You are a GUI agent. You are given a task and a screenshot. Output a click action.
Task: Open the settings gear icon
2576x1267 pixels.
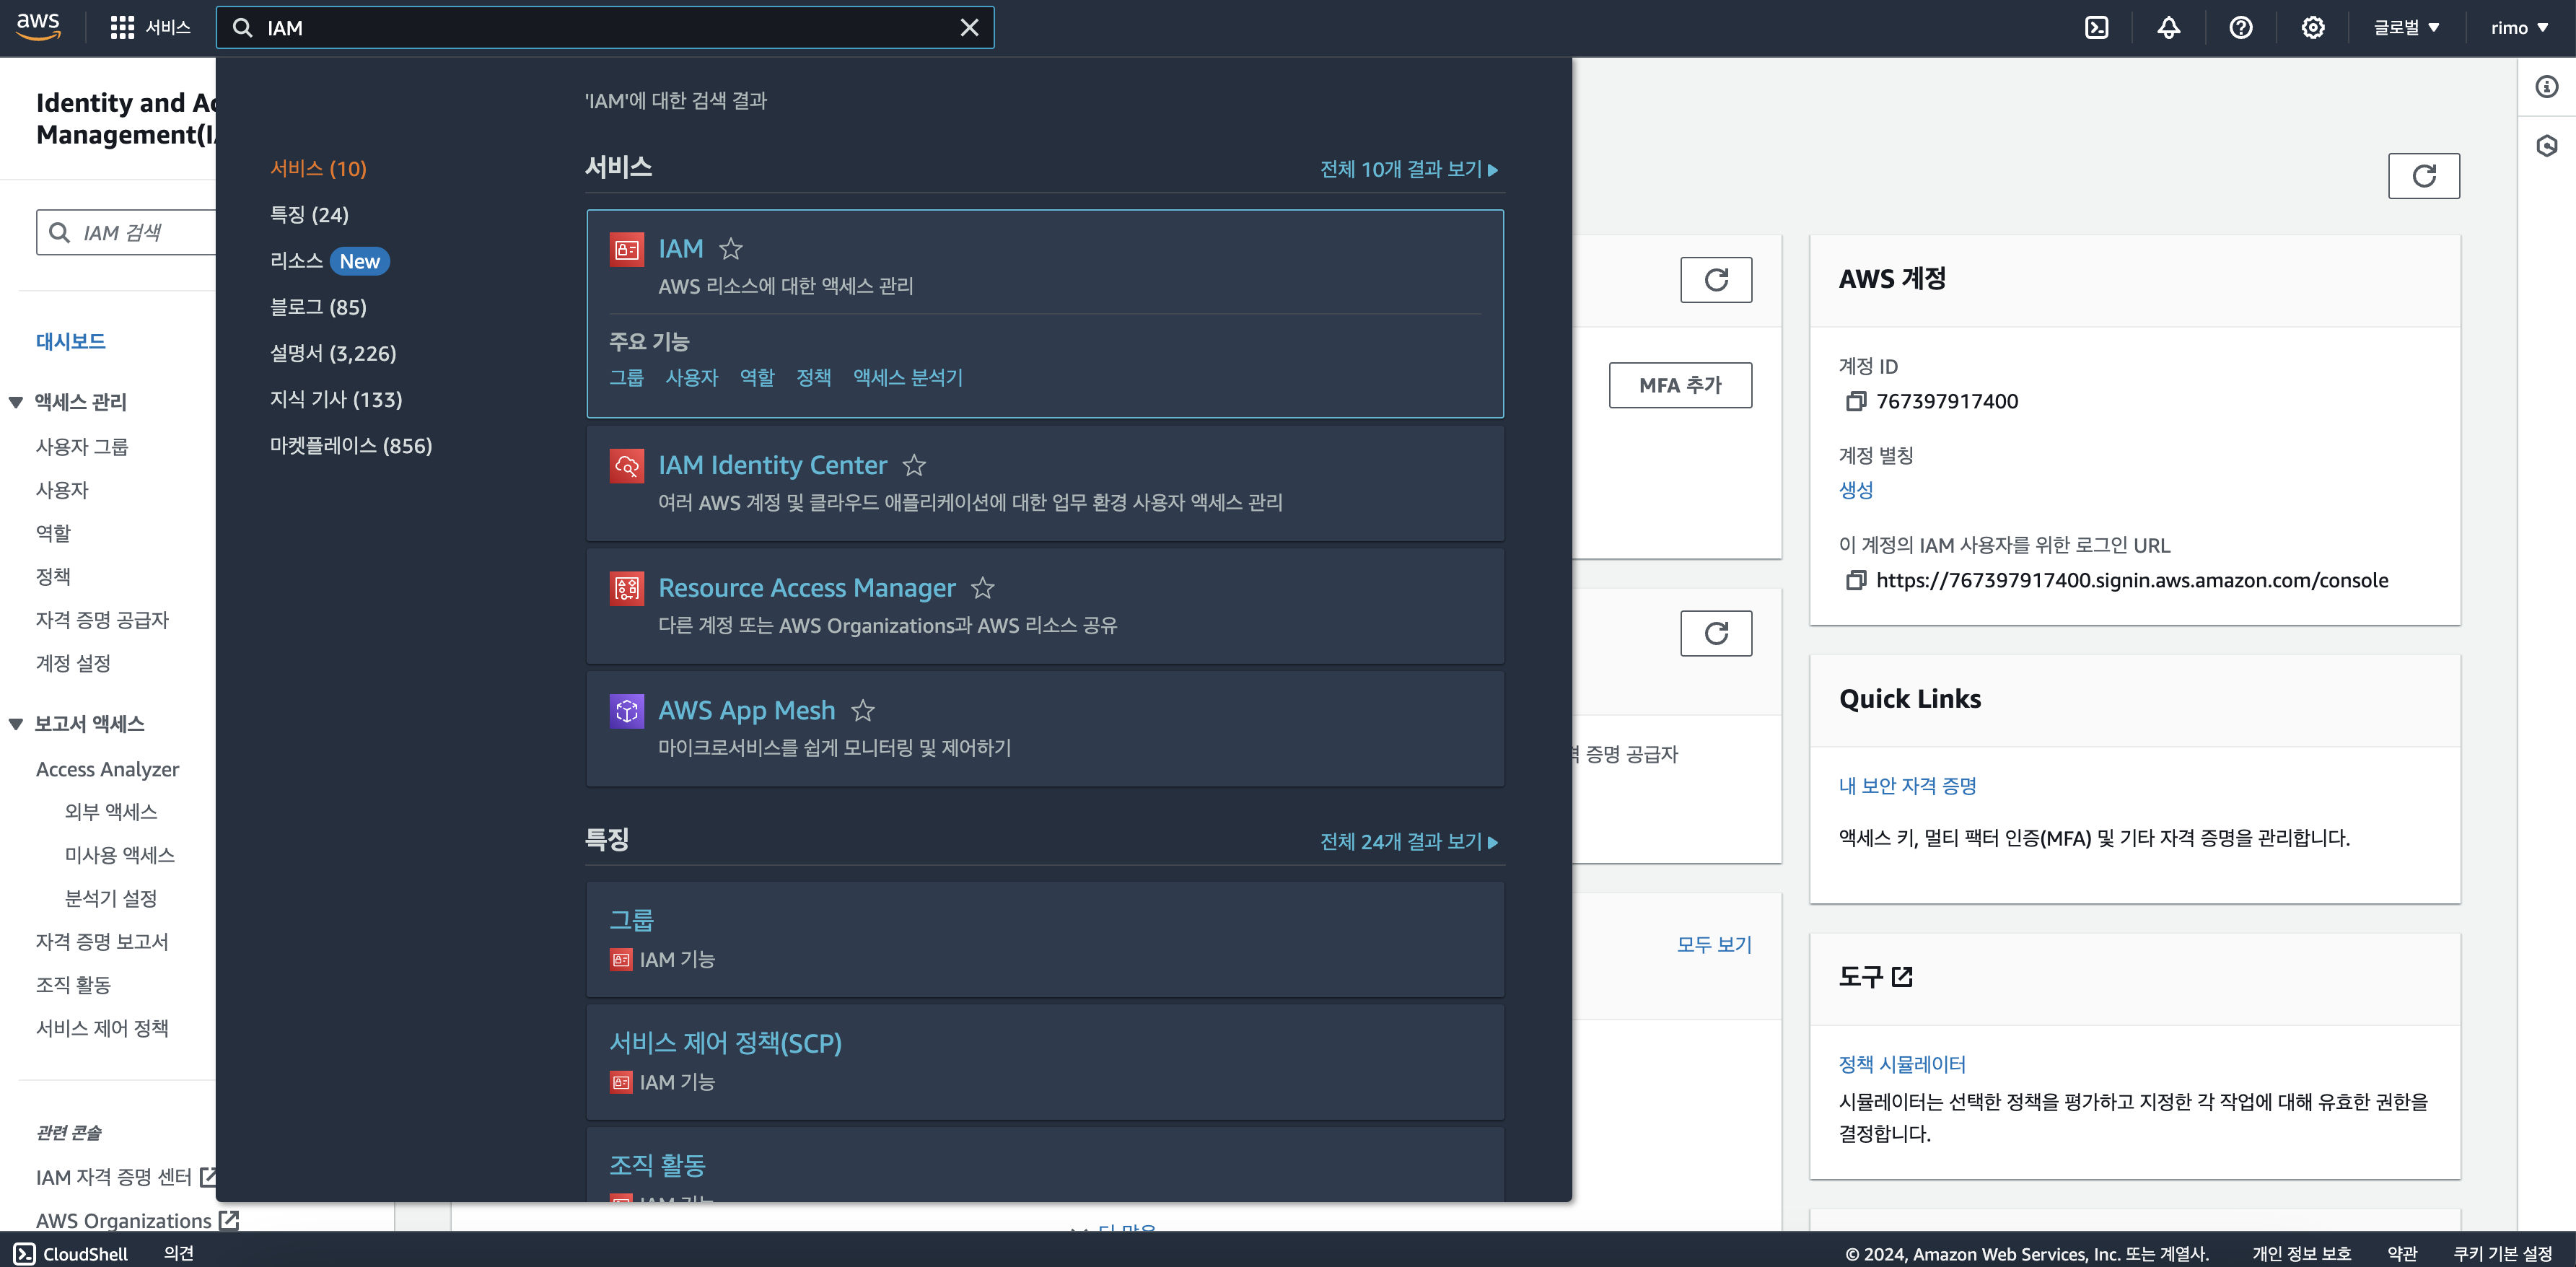coord(2312,28)
